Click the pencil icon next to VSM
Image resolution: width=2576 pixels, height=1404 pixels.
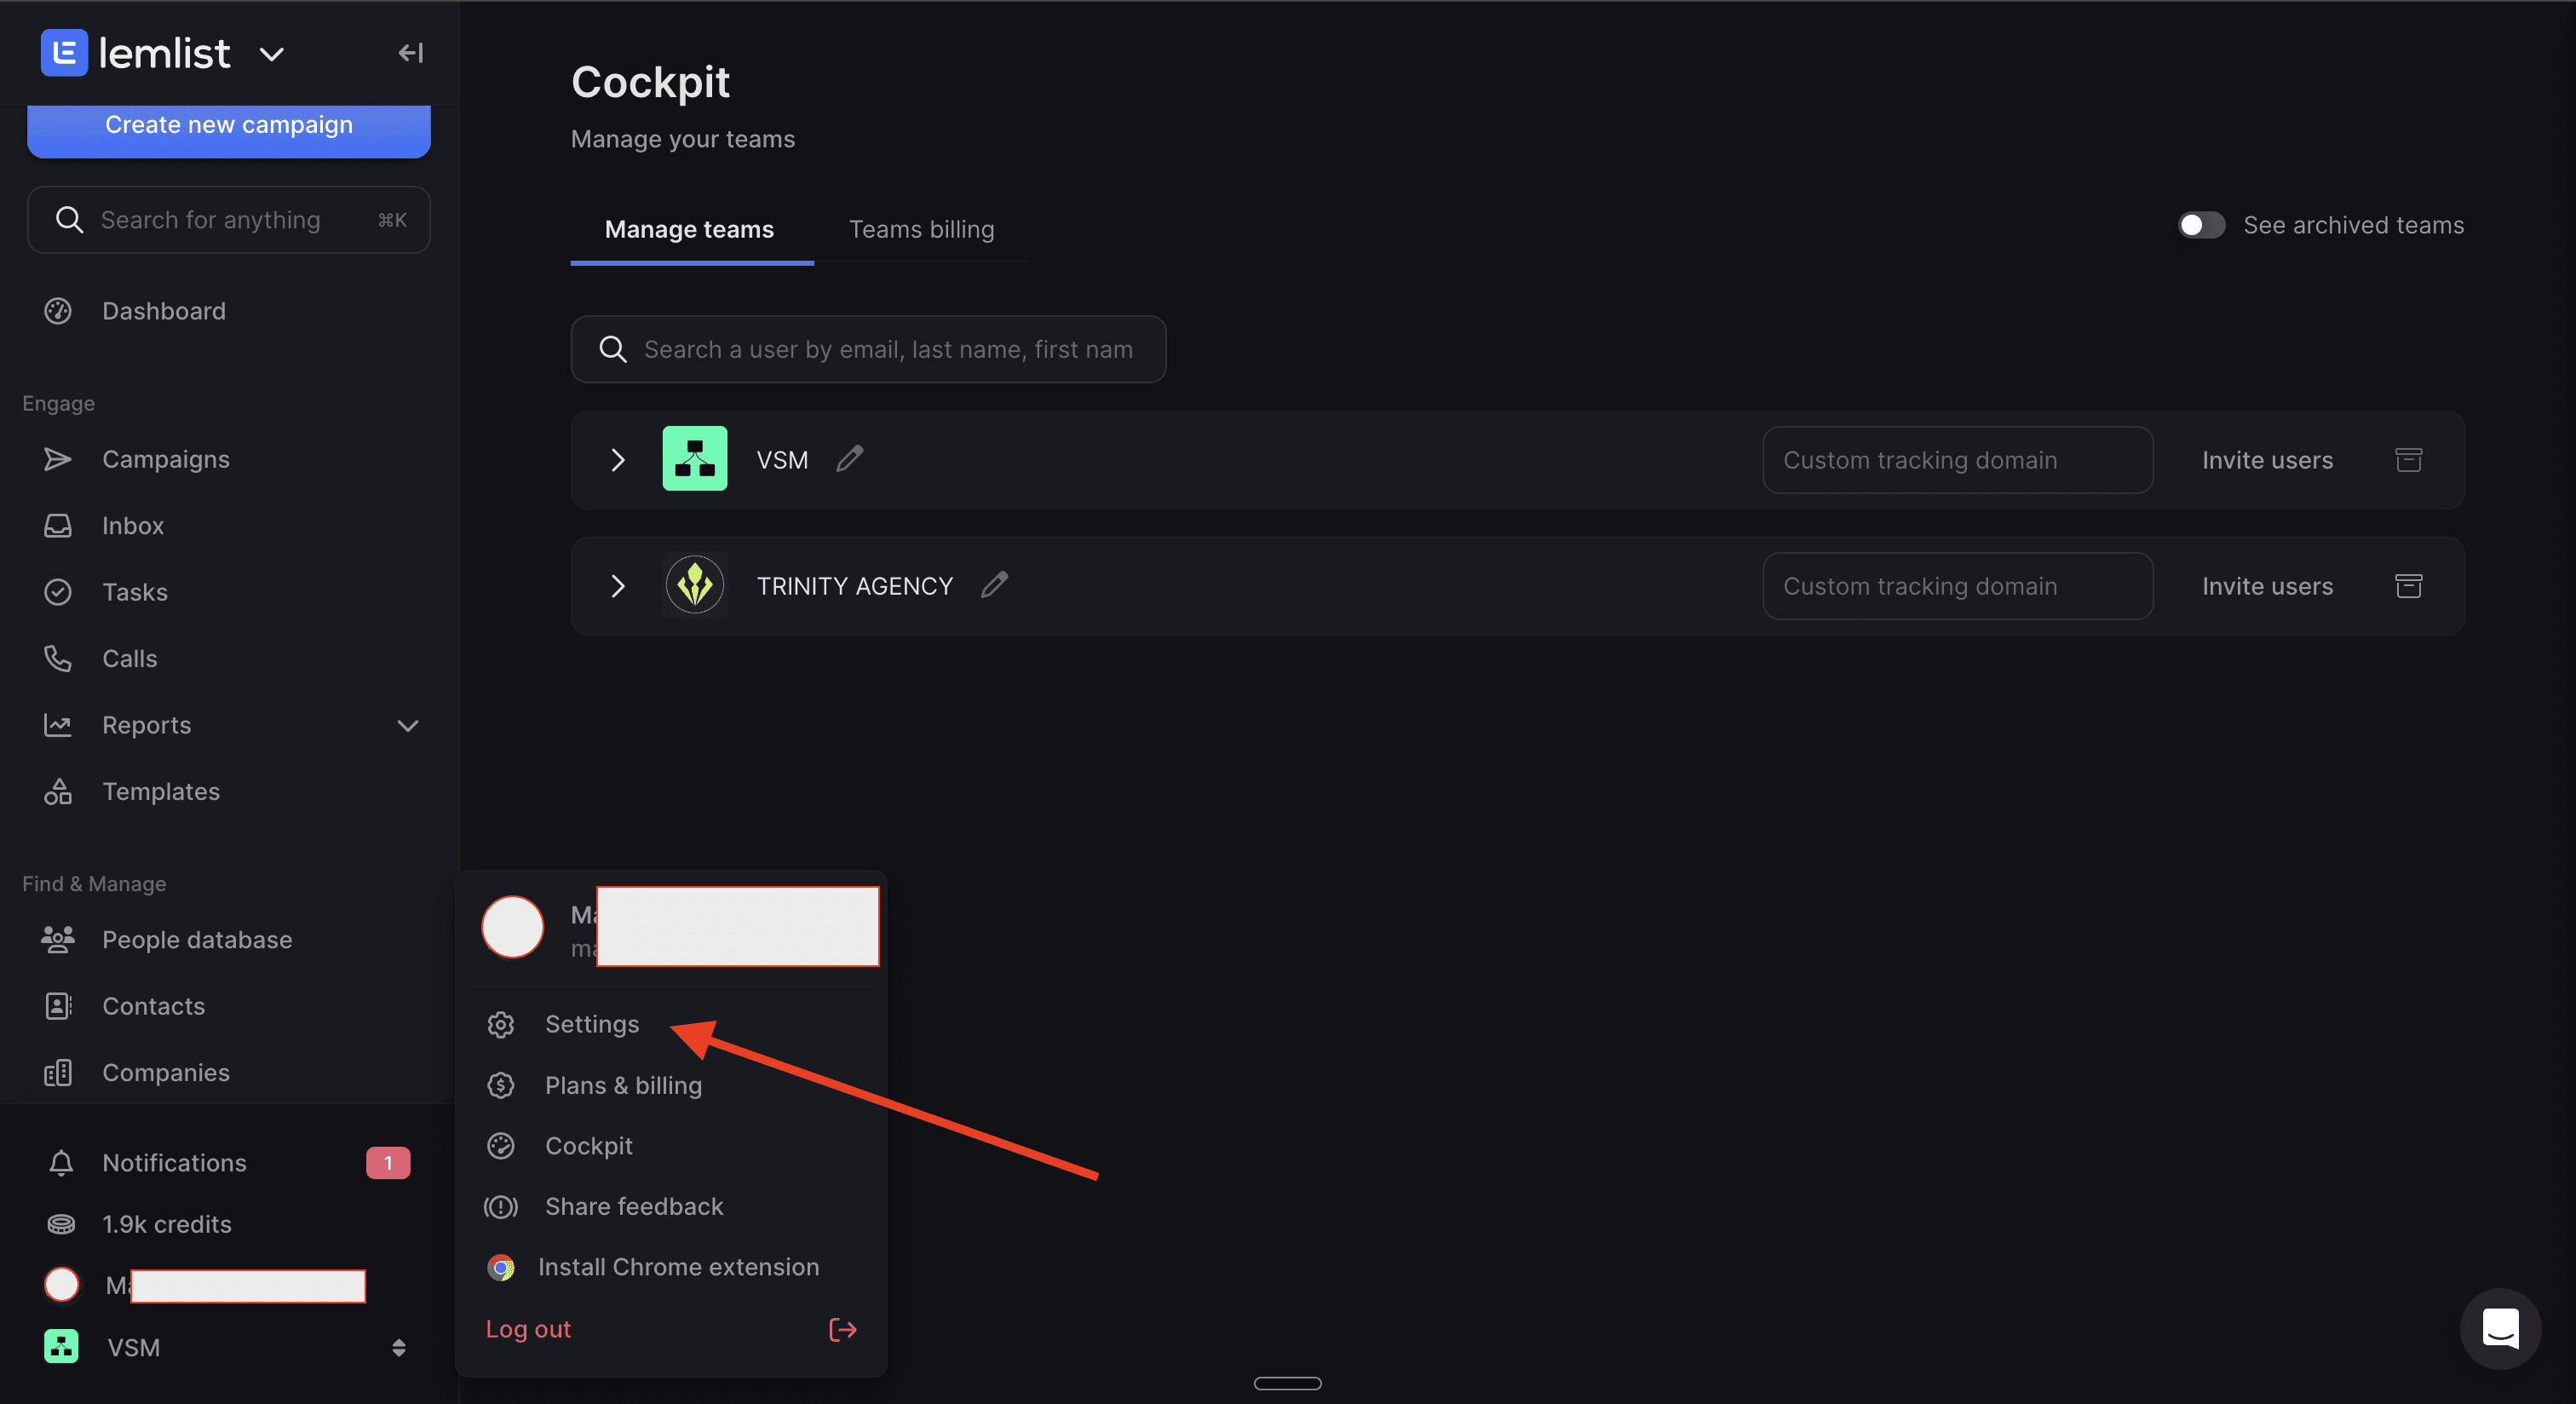[849, 459]
